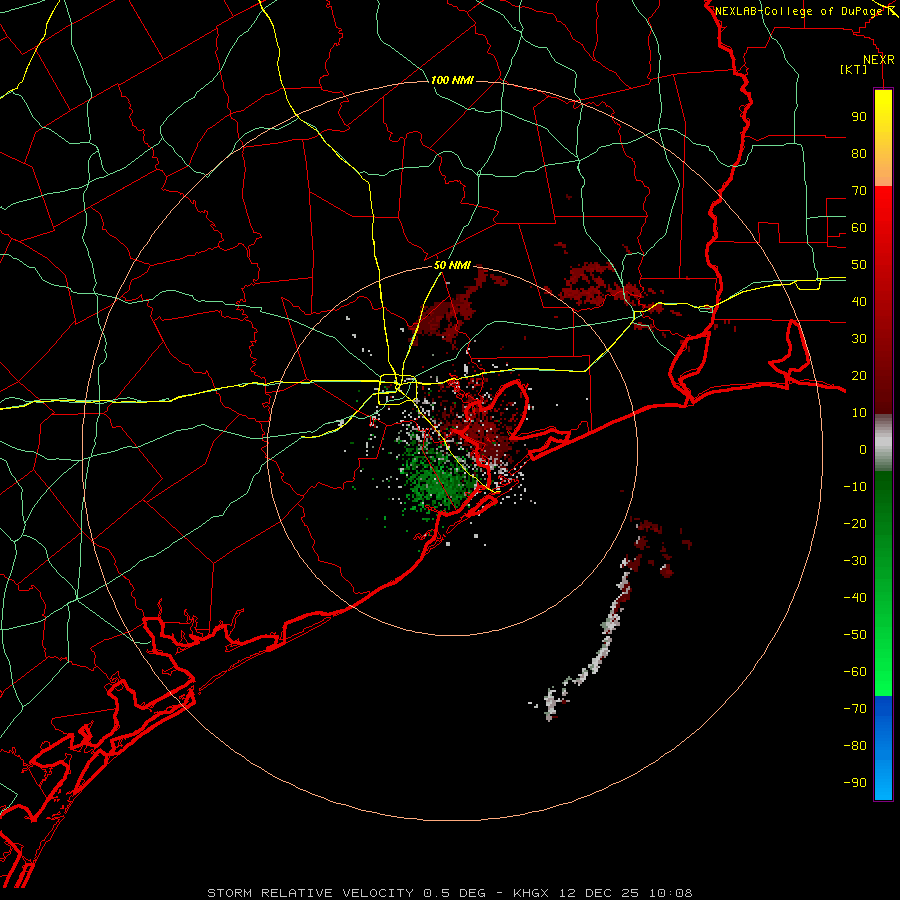Click the 30 value on the velocity scale
Viewport: 900px width, 900px height.
(x=859, y=339)
